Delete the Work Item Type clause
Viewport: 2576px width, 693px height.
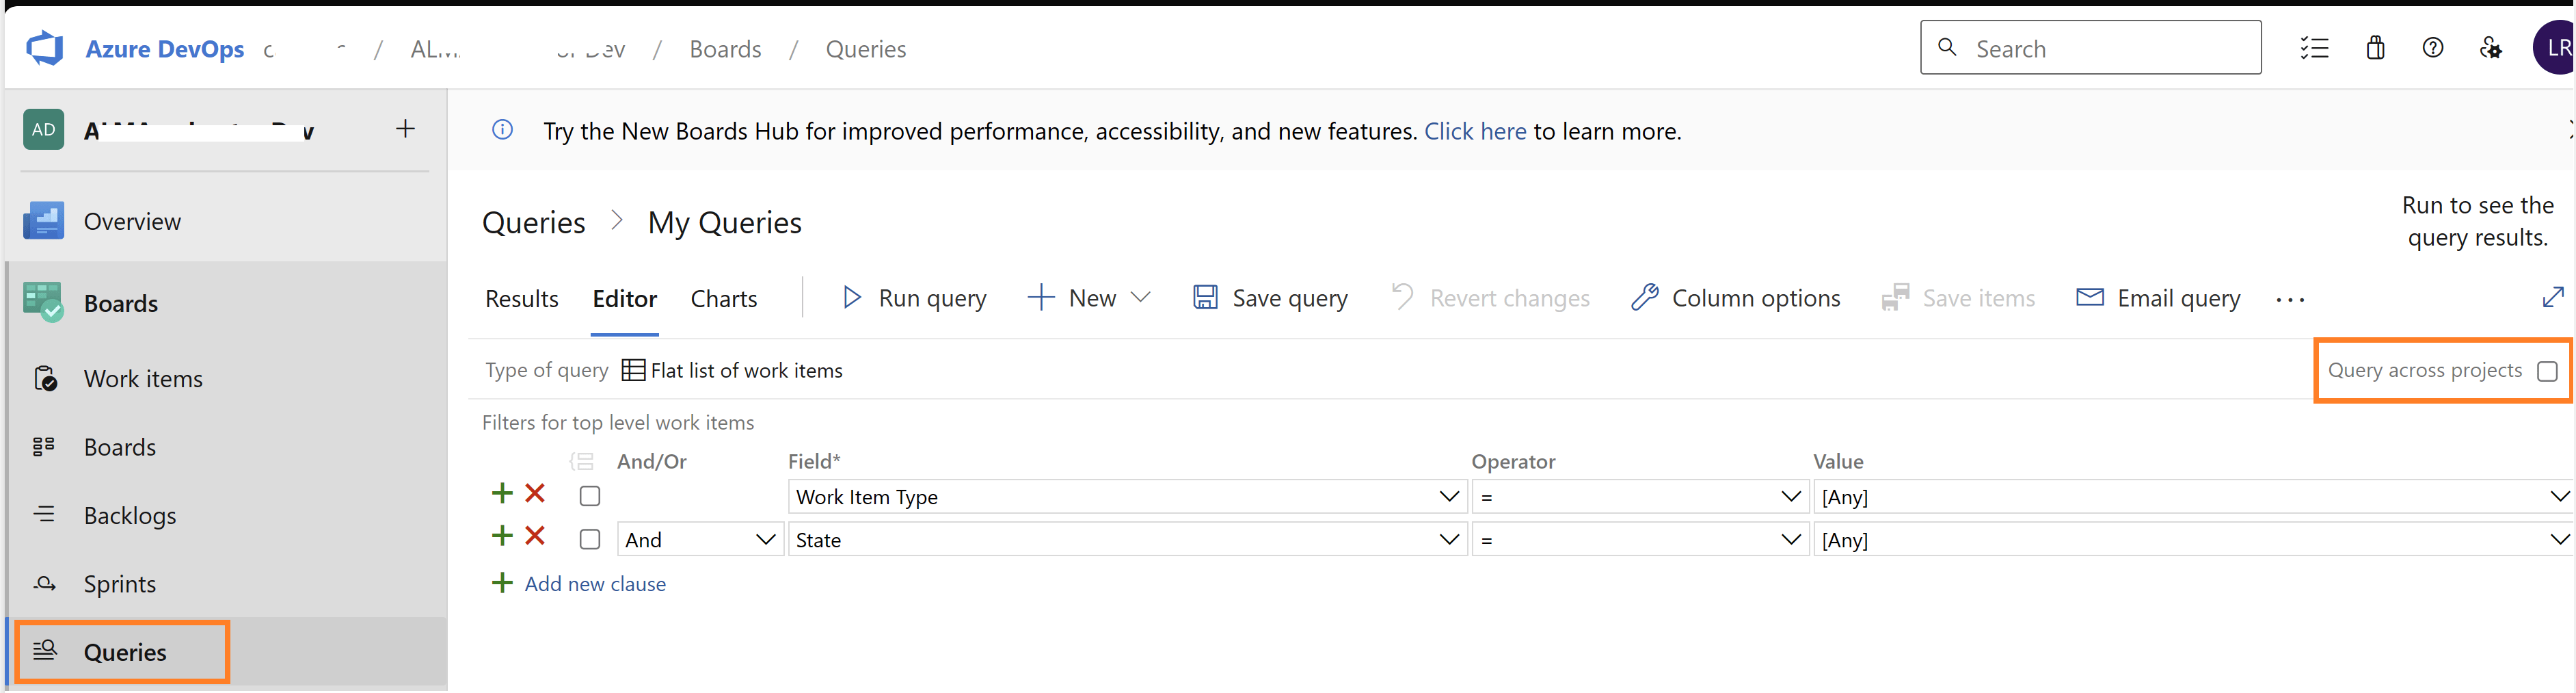tap(535, 493)
